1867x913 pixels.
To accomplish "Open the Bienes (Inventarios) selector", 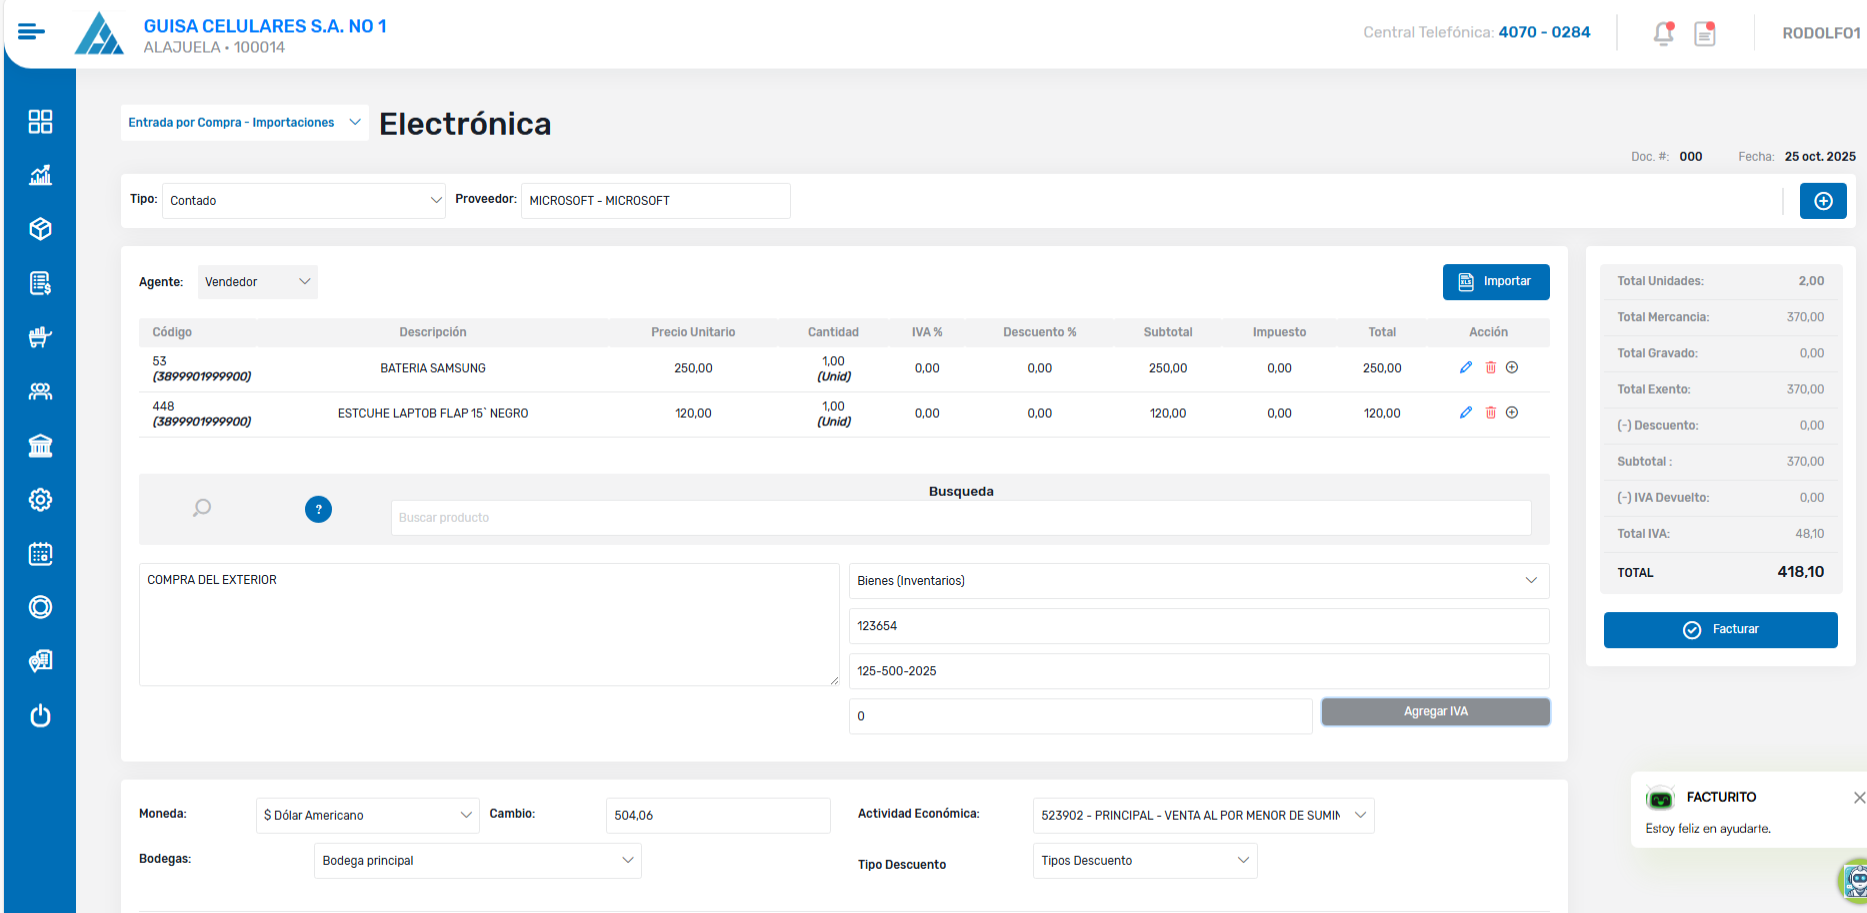I will pos(1198,581).
